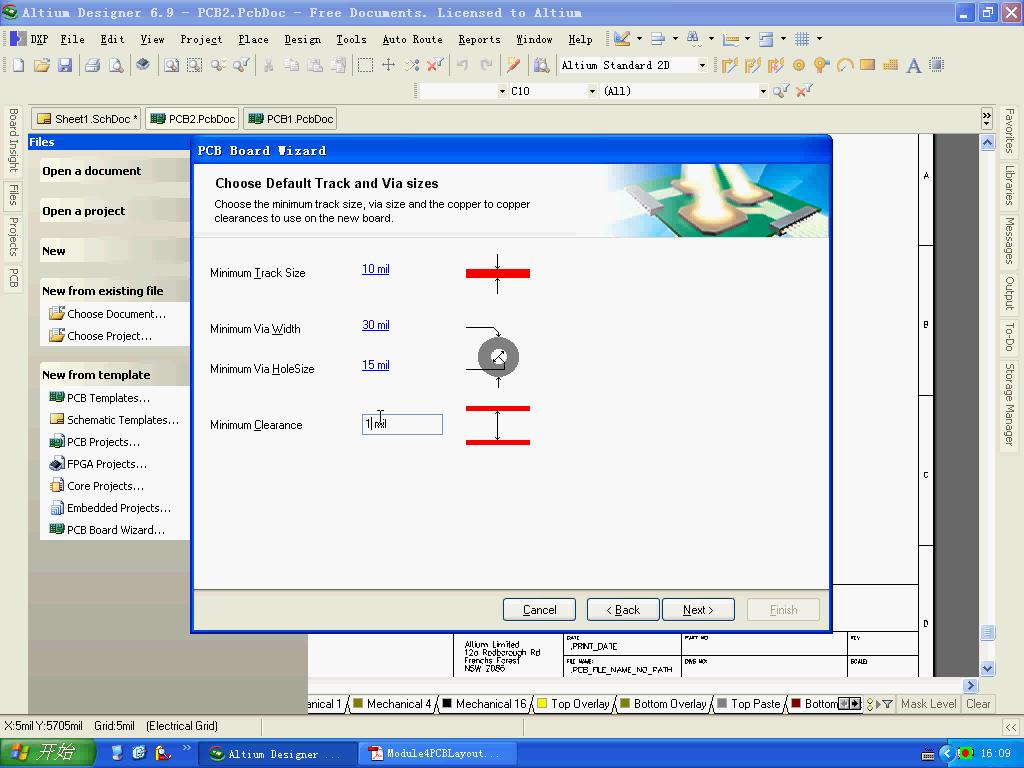Expand the document tabs overflow chevron
Image resolution: width=1024 pixels, height=768 pixels.
coord(987,118)
